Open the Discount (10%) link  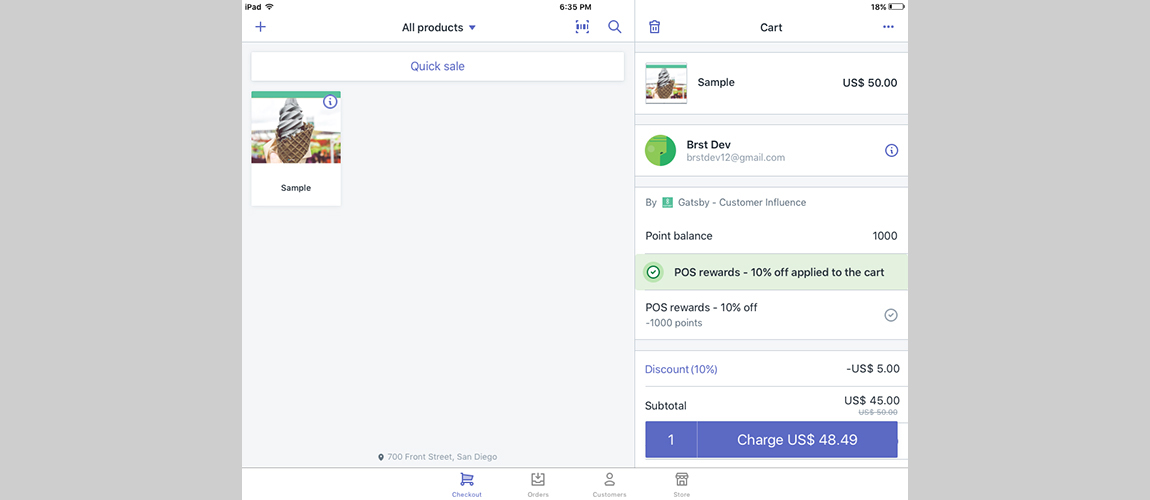[681, 369]
